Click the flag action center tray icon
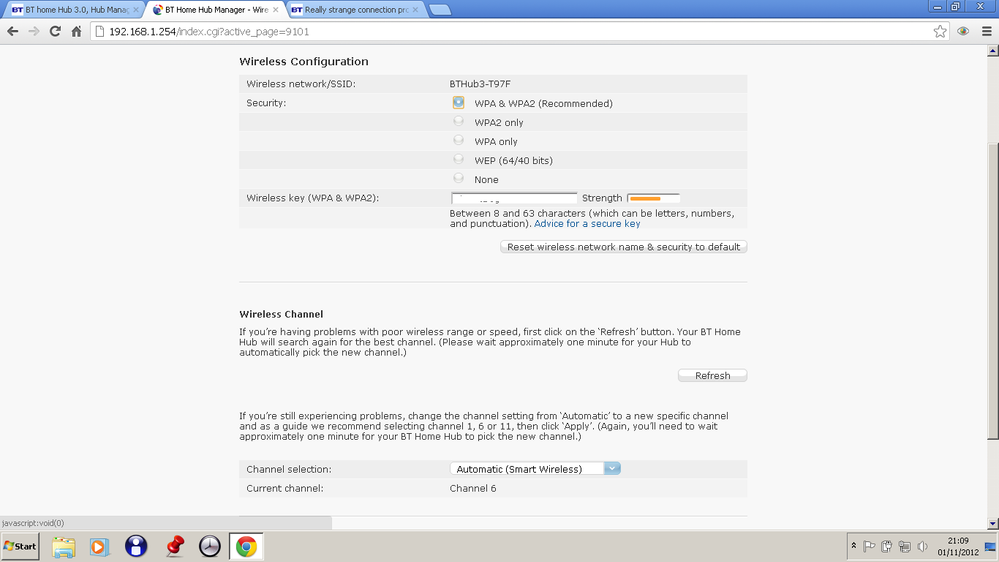This screenshot has width=999, height=562. coord(868,546)
